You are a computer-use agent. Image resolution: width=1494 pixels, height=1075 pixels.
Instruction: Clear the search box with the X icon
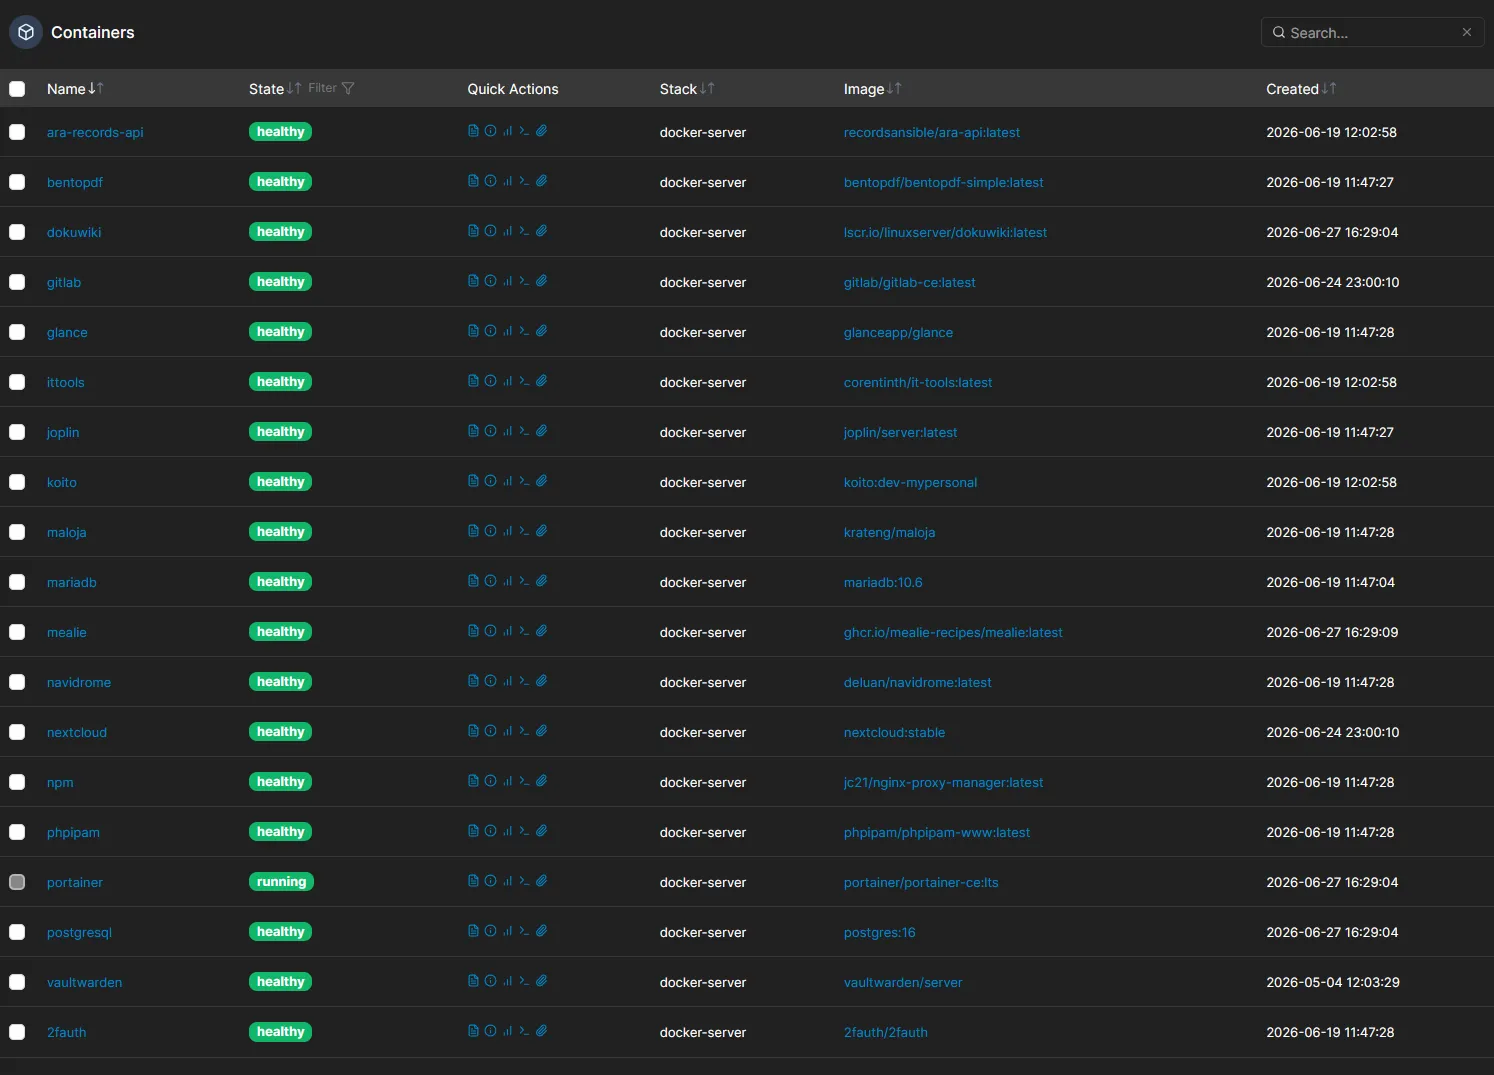tap(1467, 32)
